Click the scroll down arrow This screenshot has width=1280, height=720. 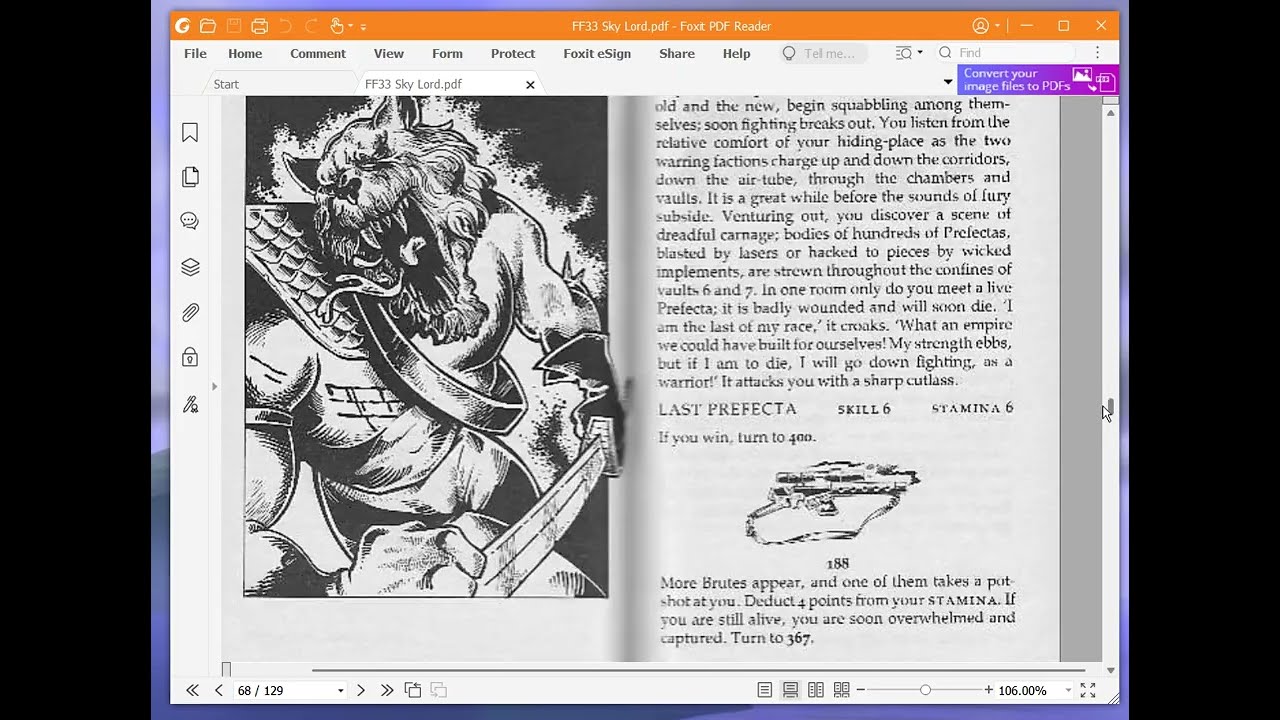(x=1110, y=669)
